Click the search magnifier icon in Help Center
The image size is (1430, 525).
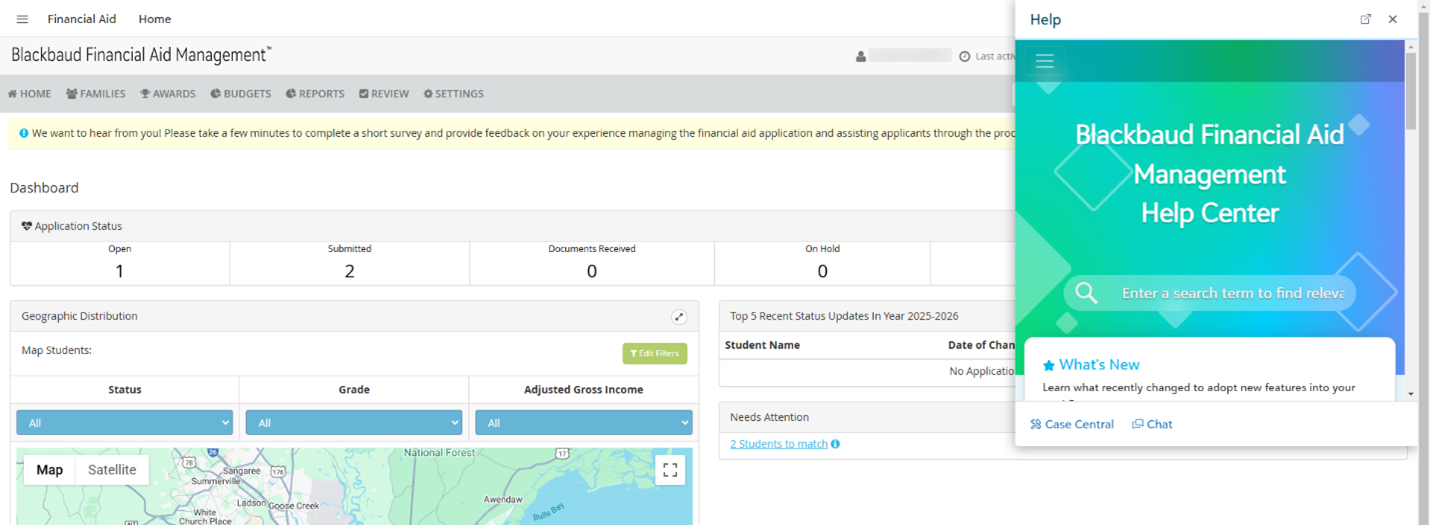(1087, 293)
